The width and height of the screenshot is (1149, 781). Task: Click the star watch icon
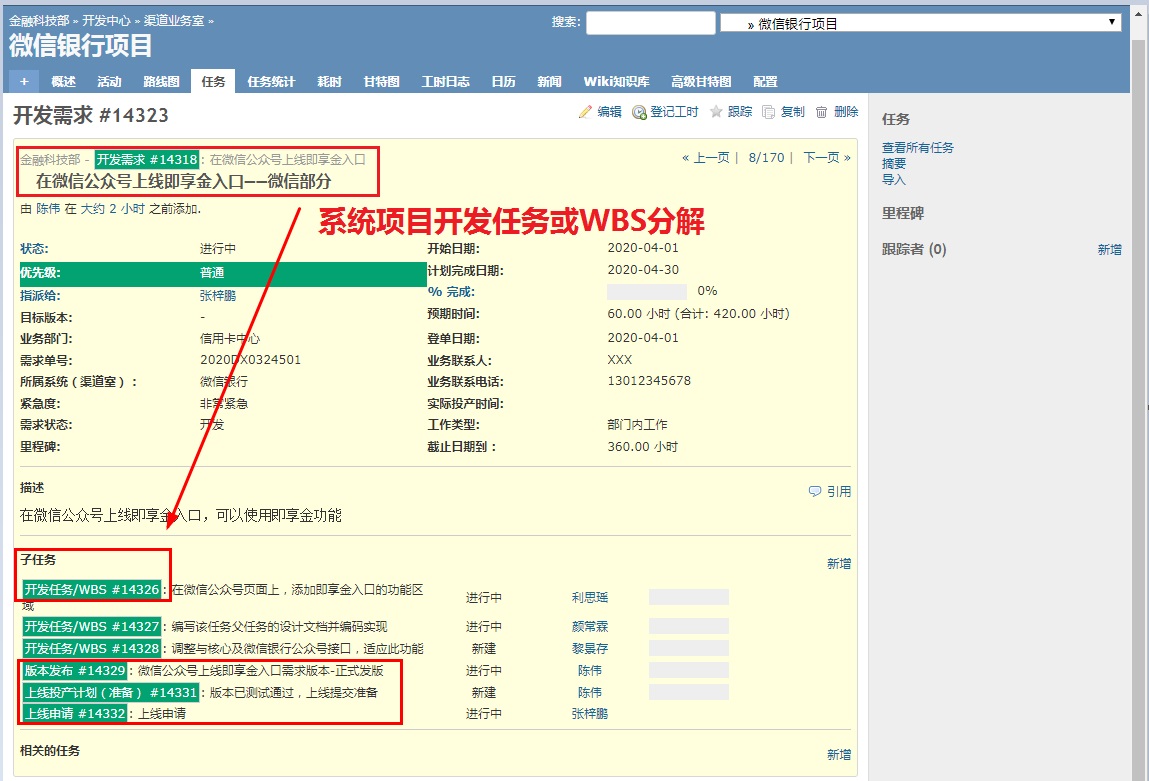pyautogui.click(x=716, y=111)
